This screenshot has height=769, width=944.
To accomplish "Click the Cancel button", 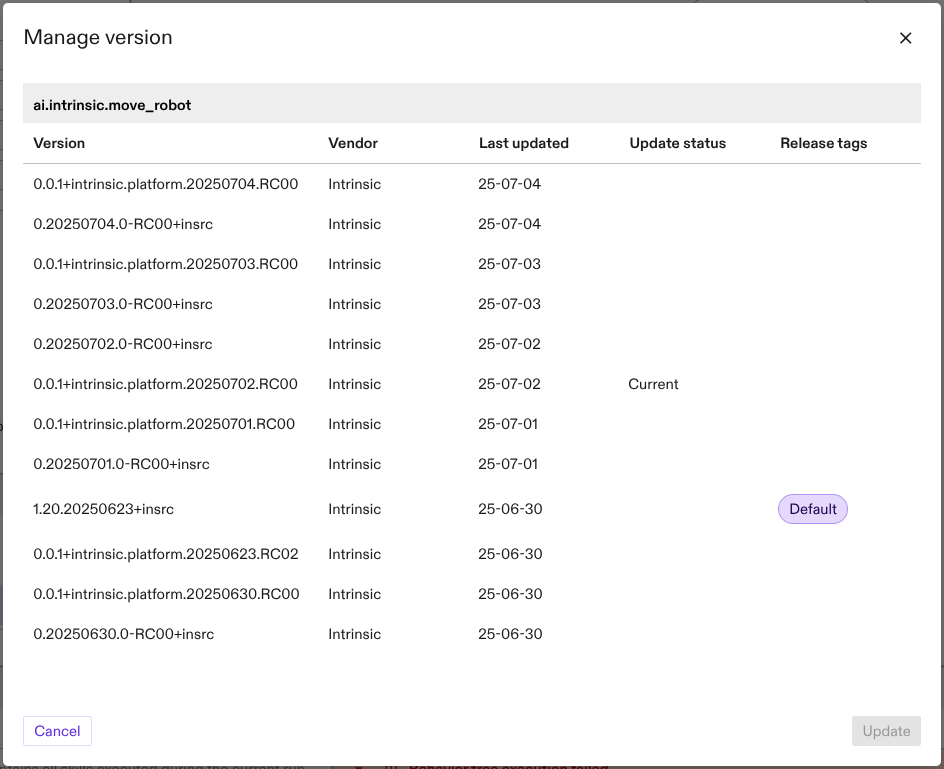I will click(57, 731).
